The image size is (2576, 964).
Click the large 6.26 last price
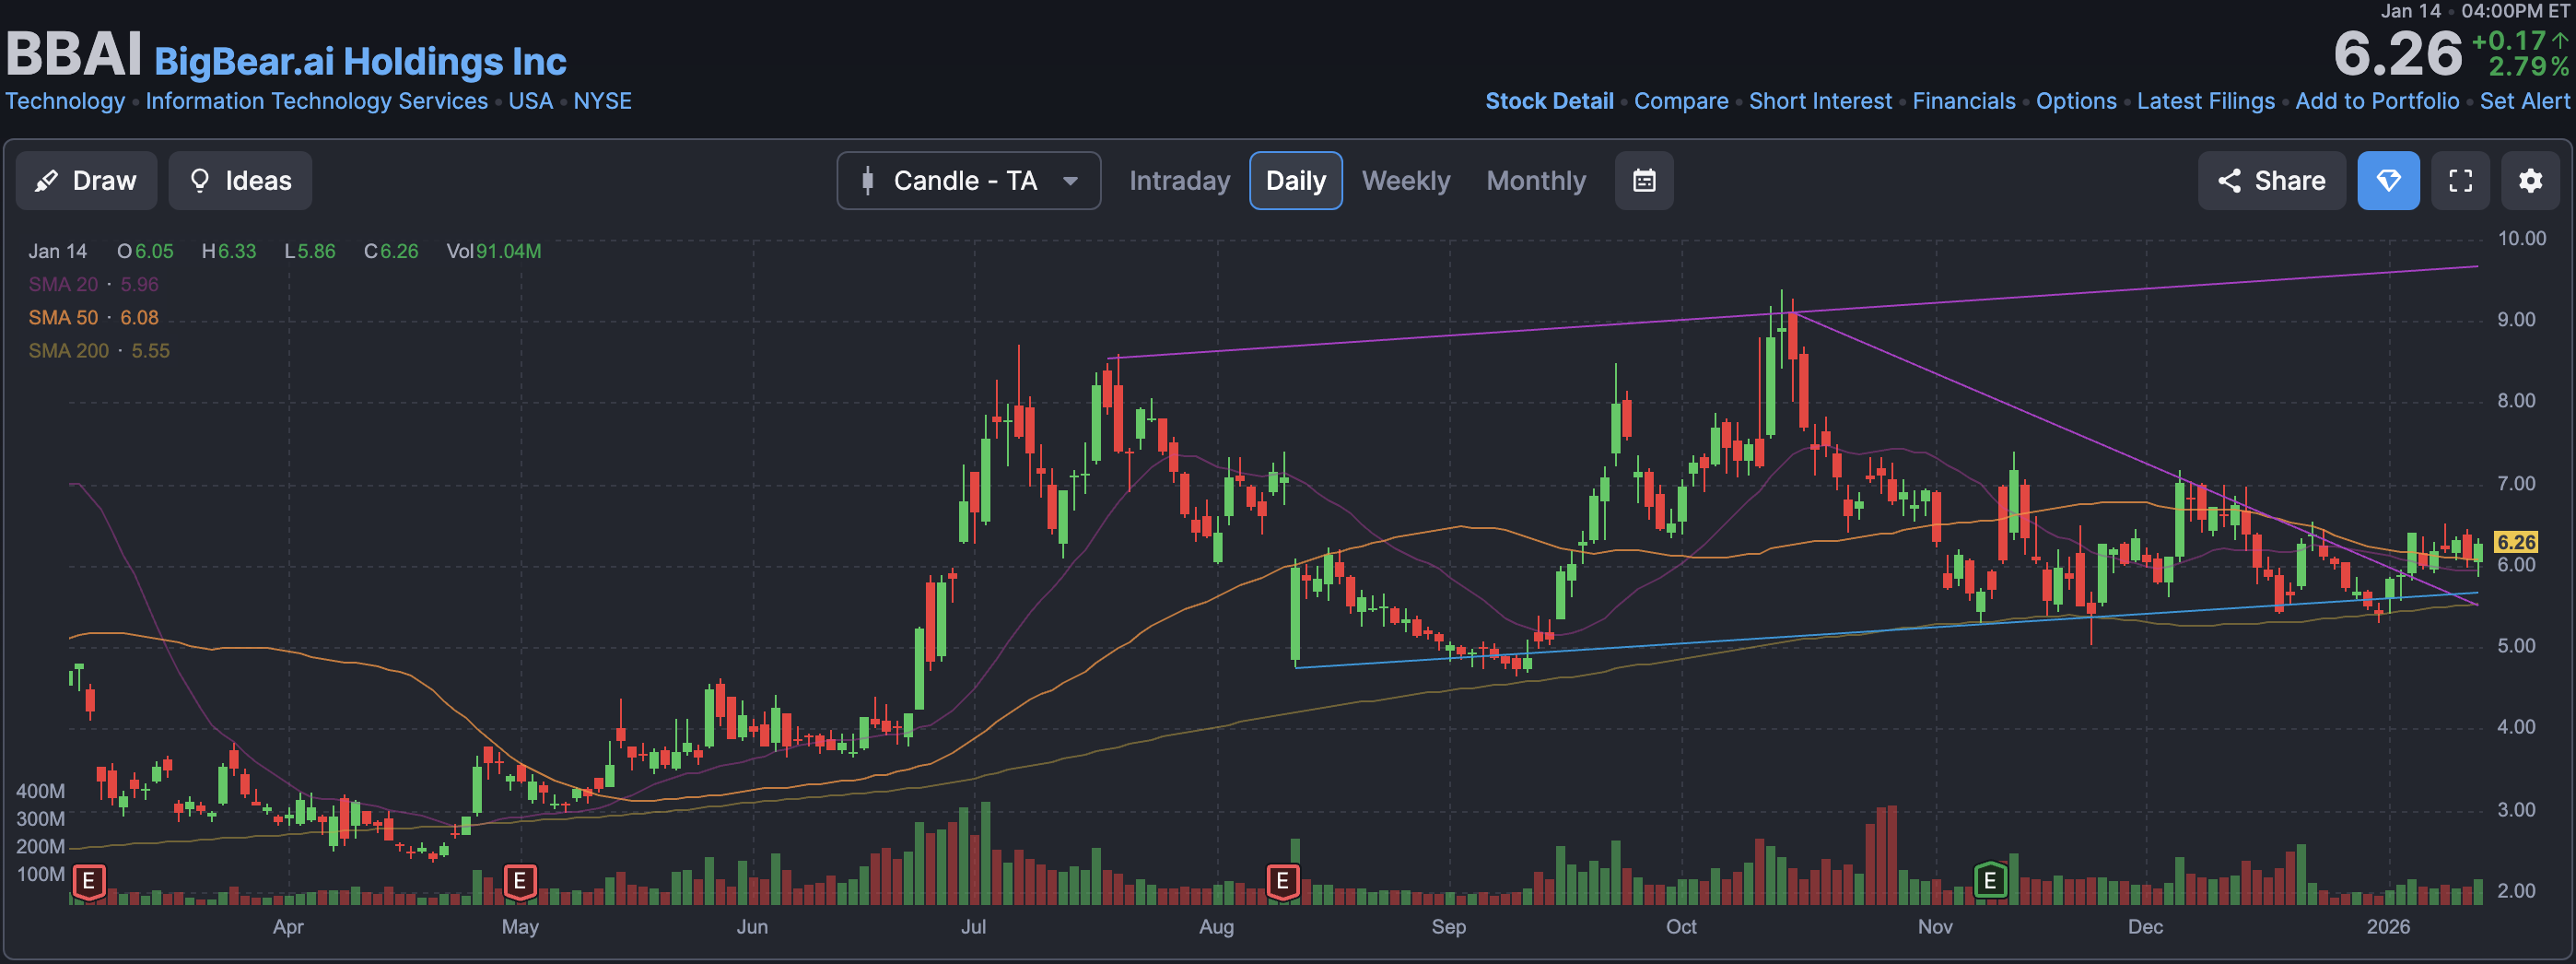click(2397, 54)
